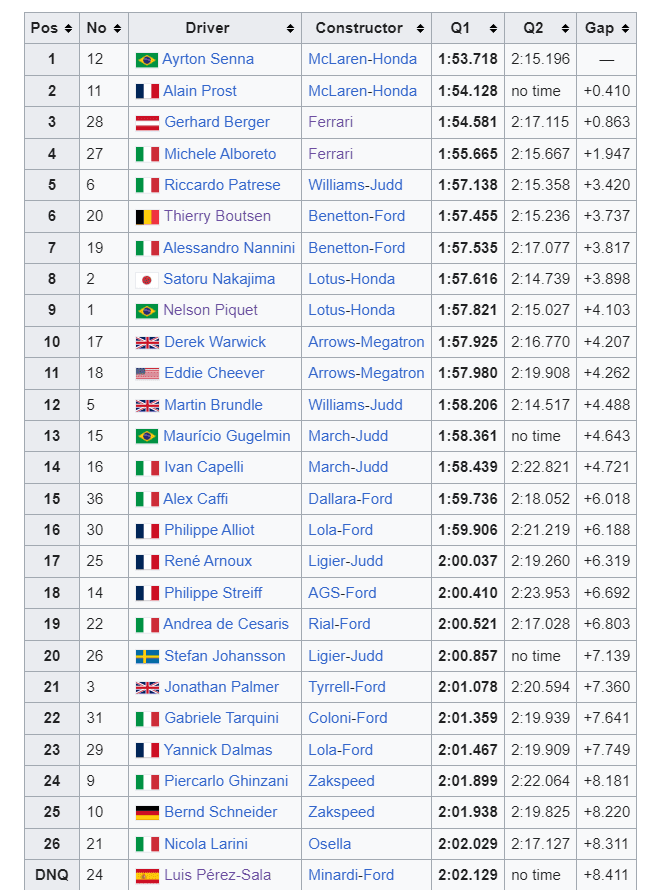Sort table by No column arrows
The image size is (646, 890).
[x=118, y=28]
